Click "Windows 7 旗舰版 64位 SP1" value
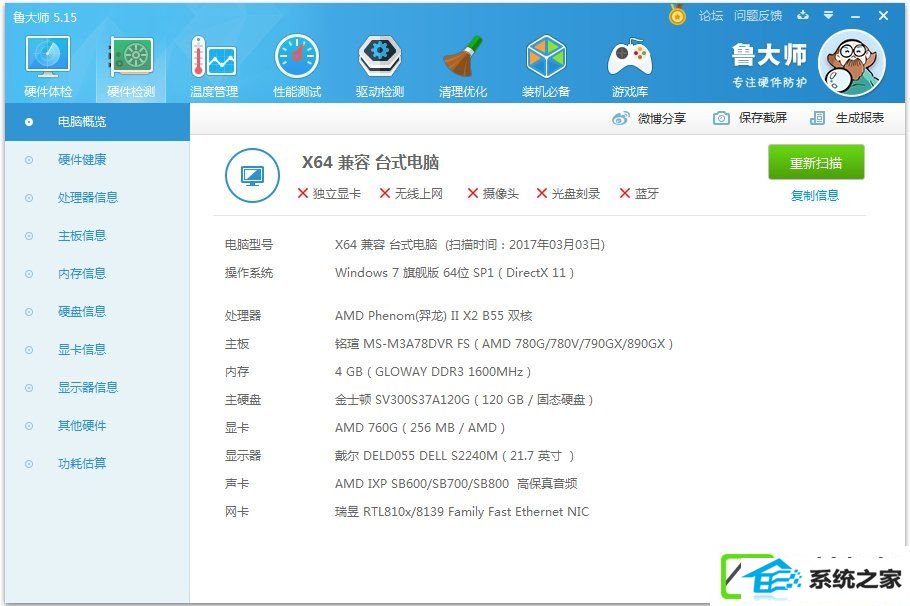 (414, 273)
